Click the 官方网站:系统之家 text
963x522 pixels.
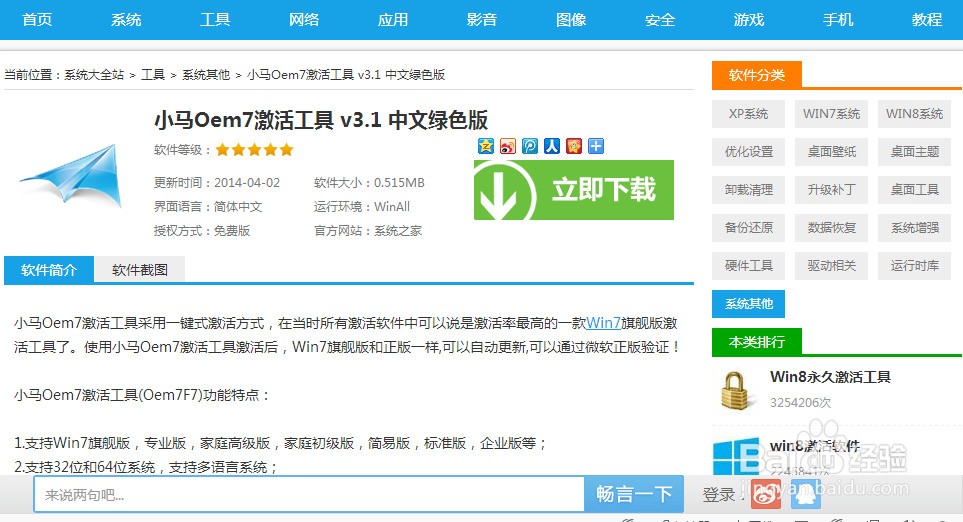point(368,231)
